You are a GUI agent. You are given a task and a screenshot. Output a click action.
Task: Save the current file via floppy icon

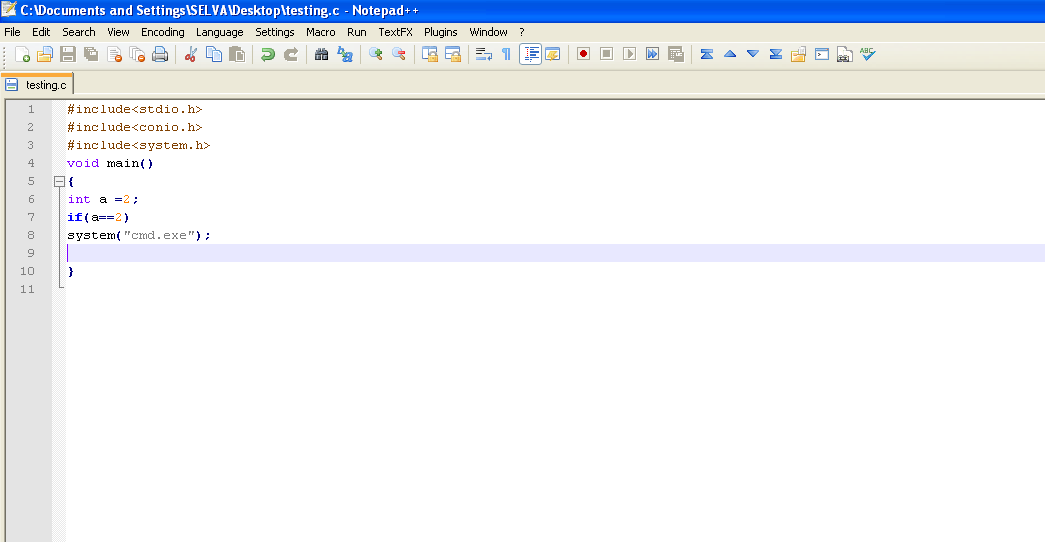click(x=68, y=54)
